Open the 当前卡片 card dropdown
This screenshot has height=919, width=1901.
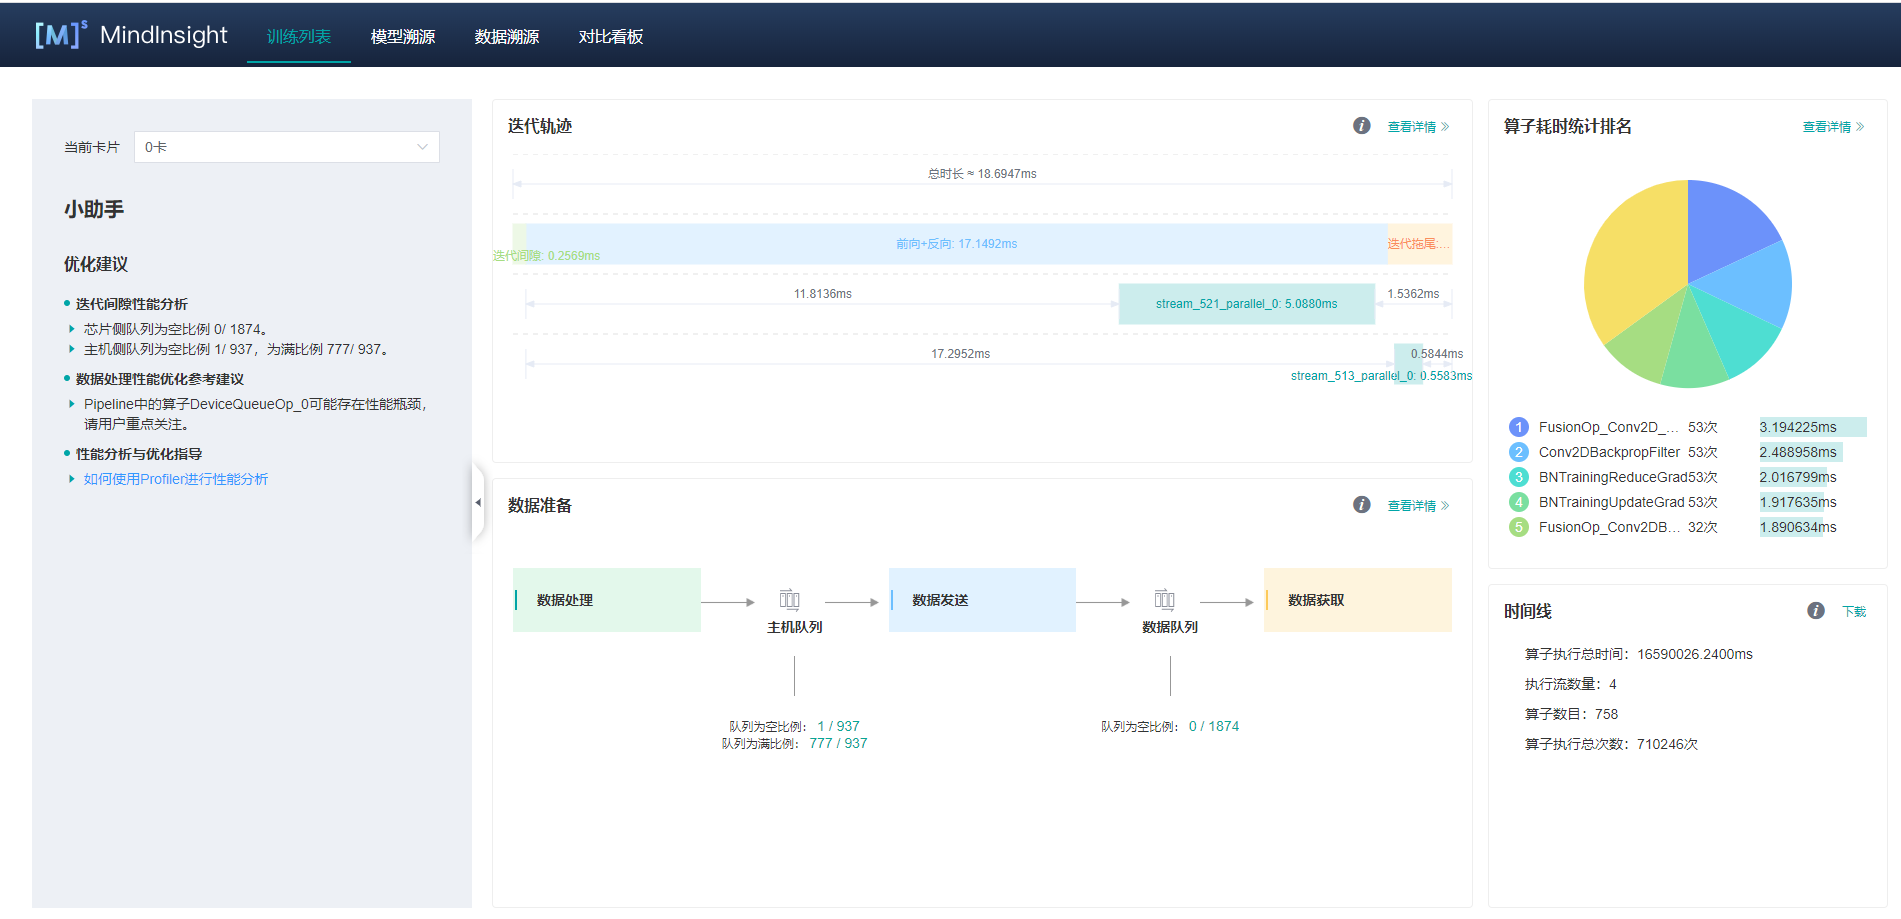click(286, 147)
